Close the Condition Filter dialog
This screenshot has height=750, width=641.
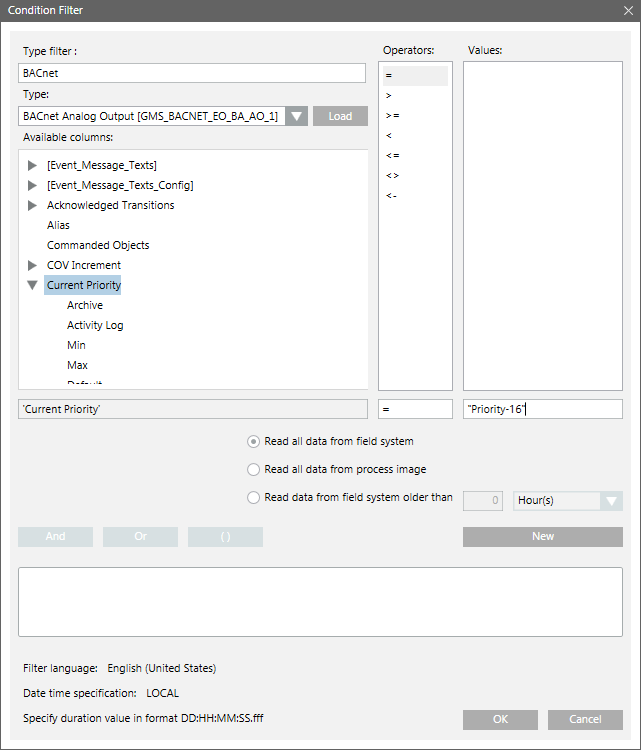[x=627, y=10]
